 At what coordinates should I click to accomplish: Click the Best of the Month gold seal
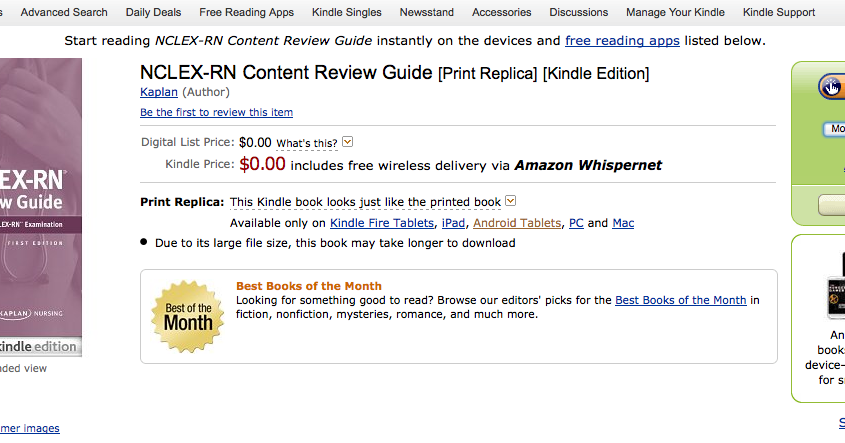[187, 315]
